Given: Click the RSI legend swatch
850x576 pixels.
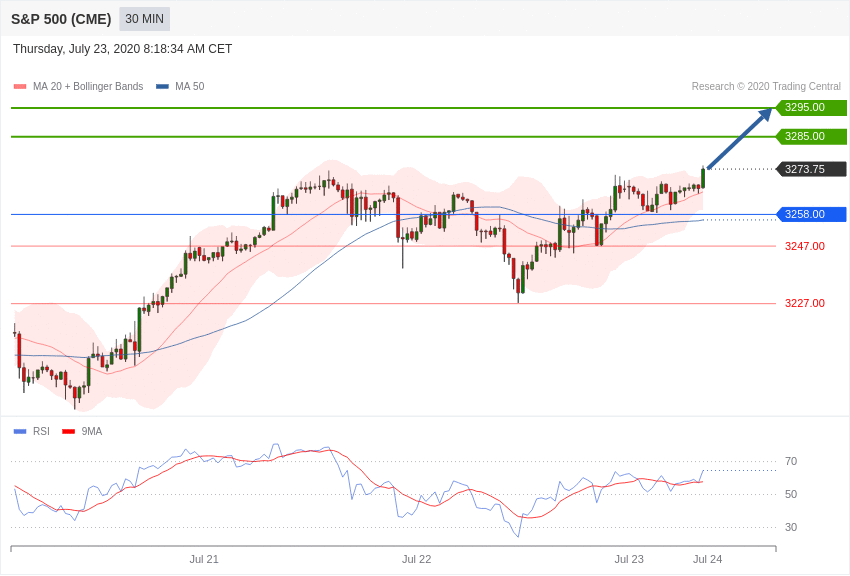Looking at the screenshot, I should click(20, 432).
